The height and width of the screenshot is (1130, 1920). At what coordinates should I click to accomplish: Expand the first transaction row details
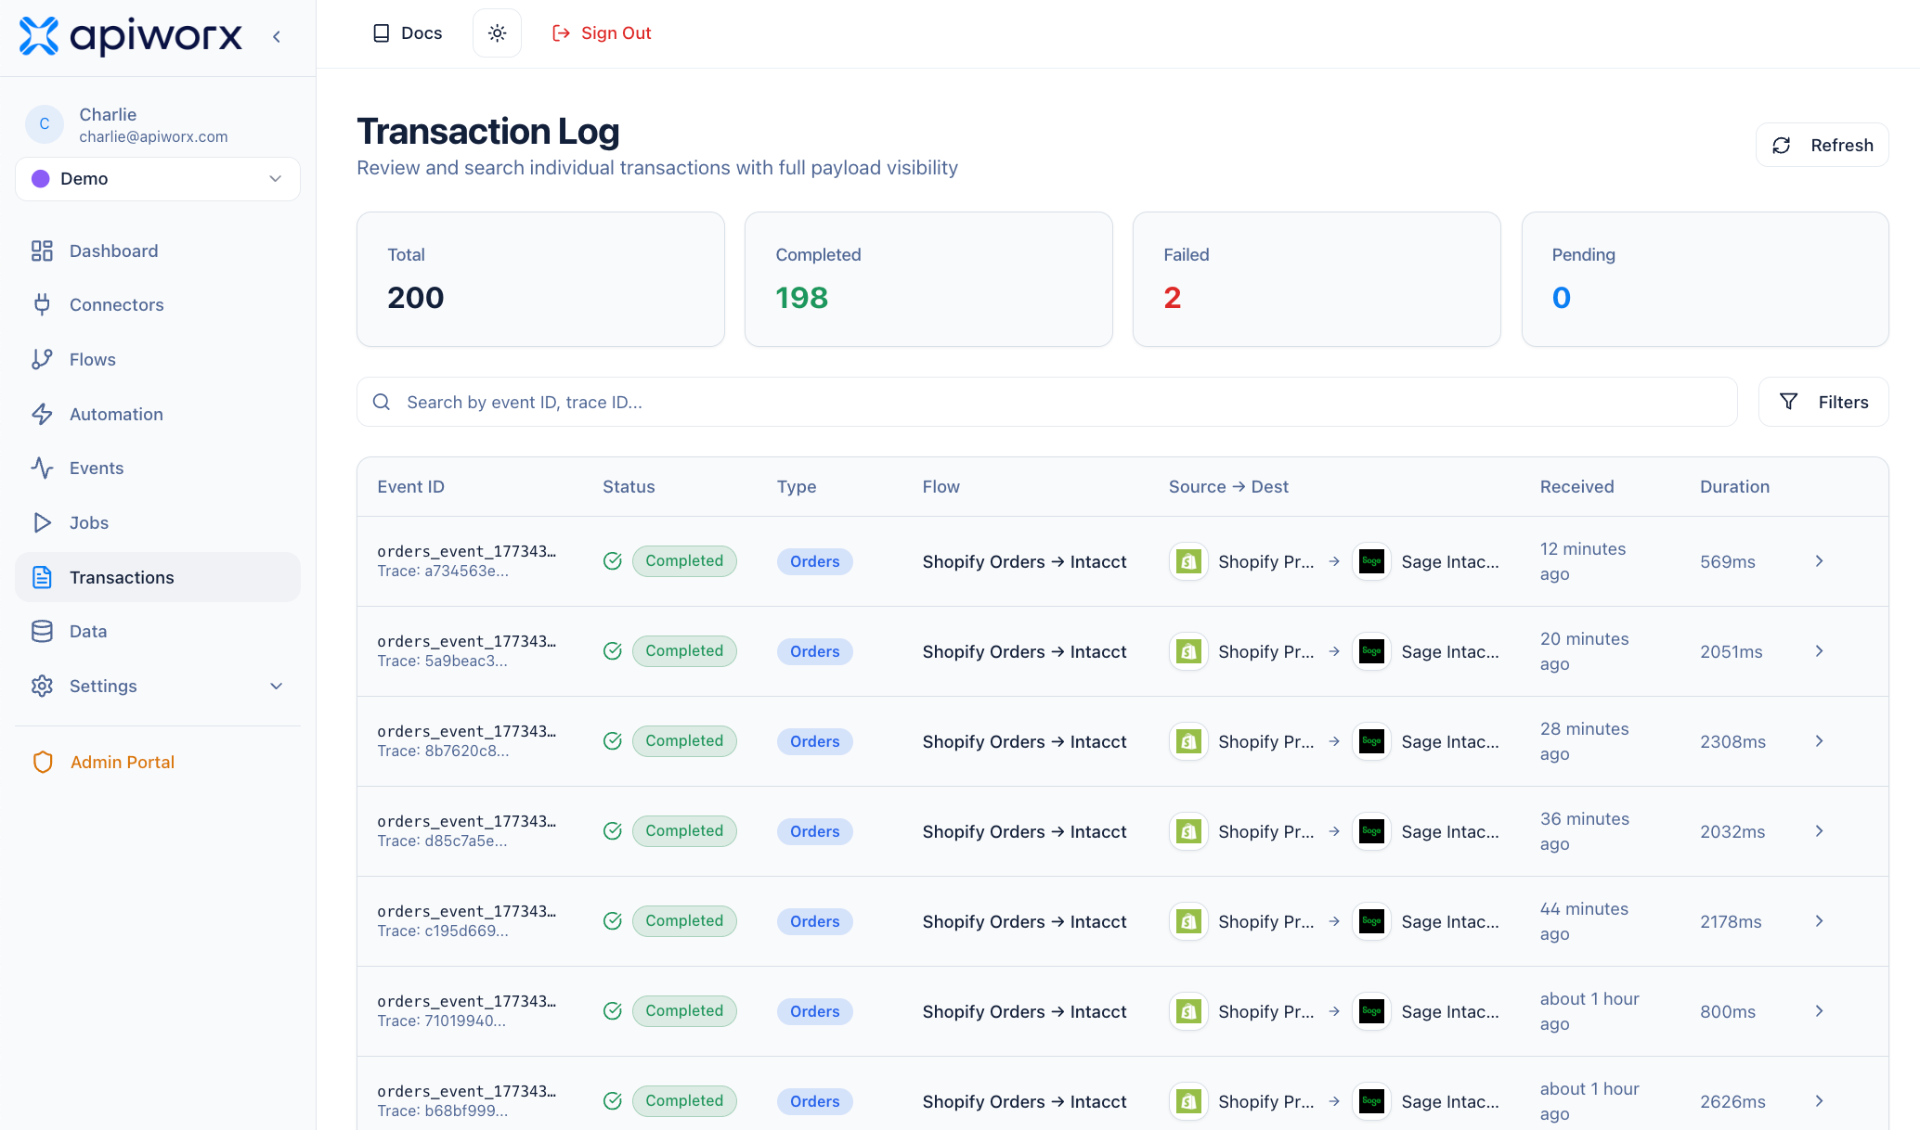click(x=1819, y=561)
